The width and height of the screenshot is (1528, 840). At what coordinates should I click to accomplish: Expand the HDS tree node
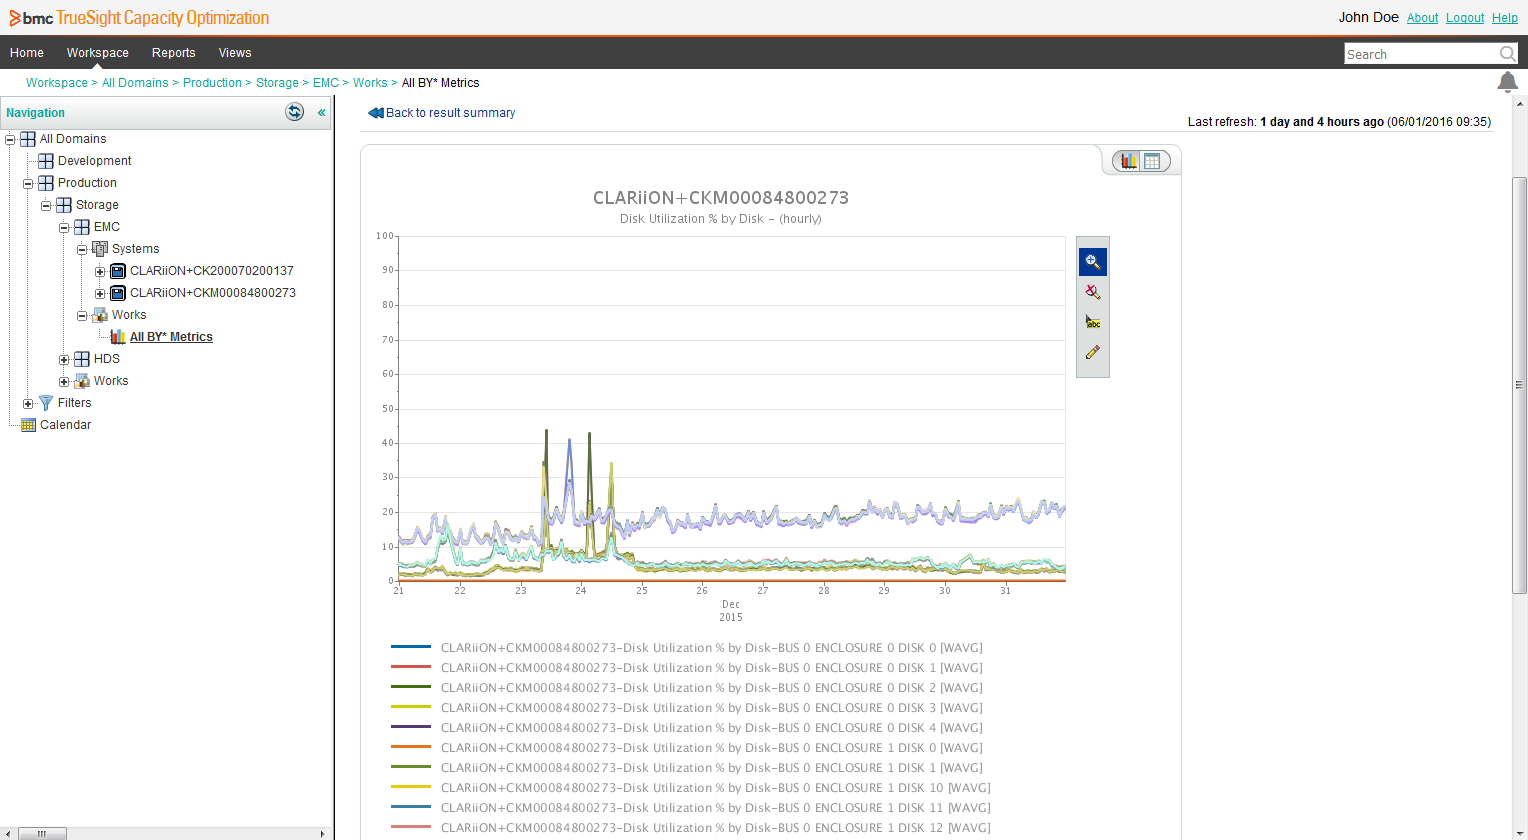(64, 360)
